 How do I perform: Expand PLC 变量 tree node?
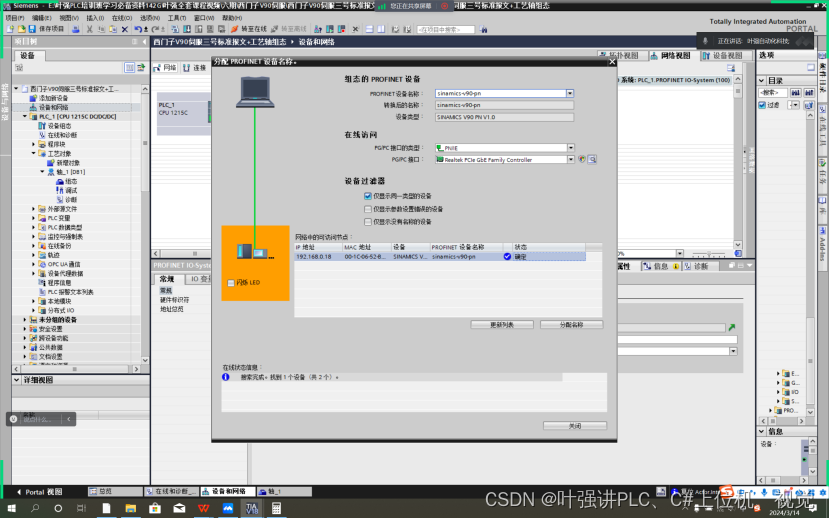[33, 218]
